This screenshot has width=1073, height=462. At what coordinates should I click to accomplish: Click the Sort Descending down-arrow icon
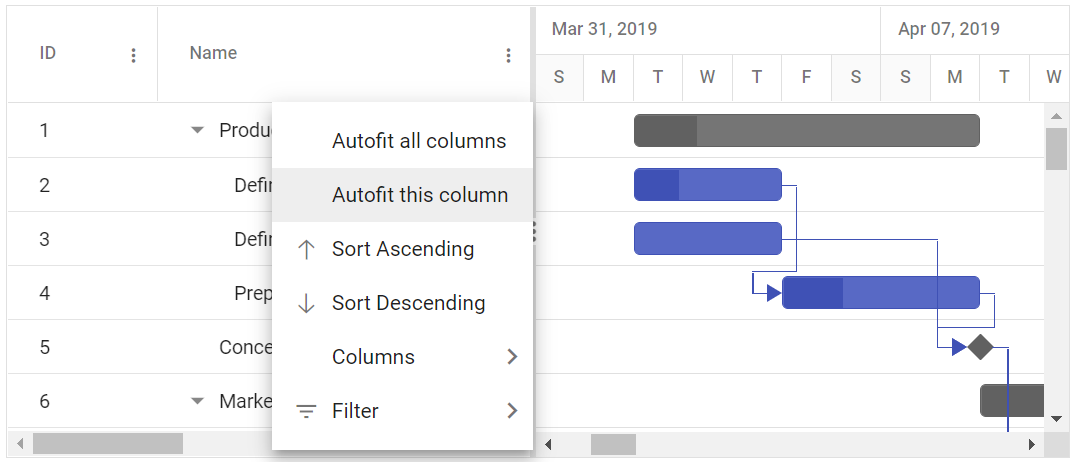pyautogui.click(x=307, y=303)
